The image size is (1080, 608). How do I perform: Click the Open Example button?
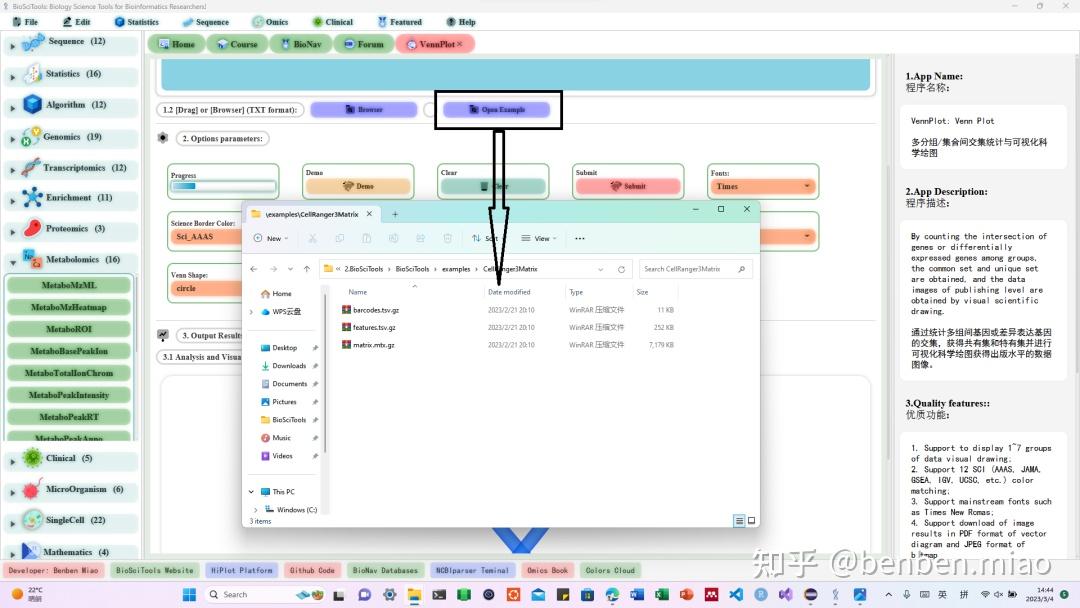pyautogui.click(x=497, y=110)
